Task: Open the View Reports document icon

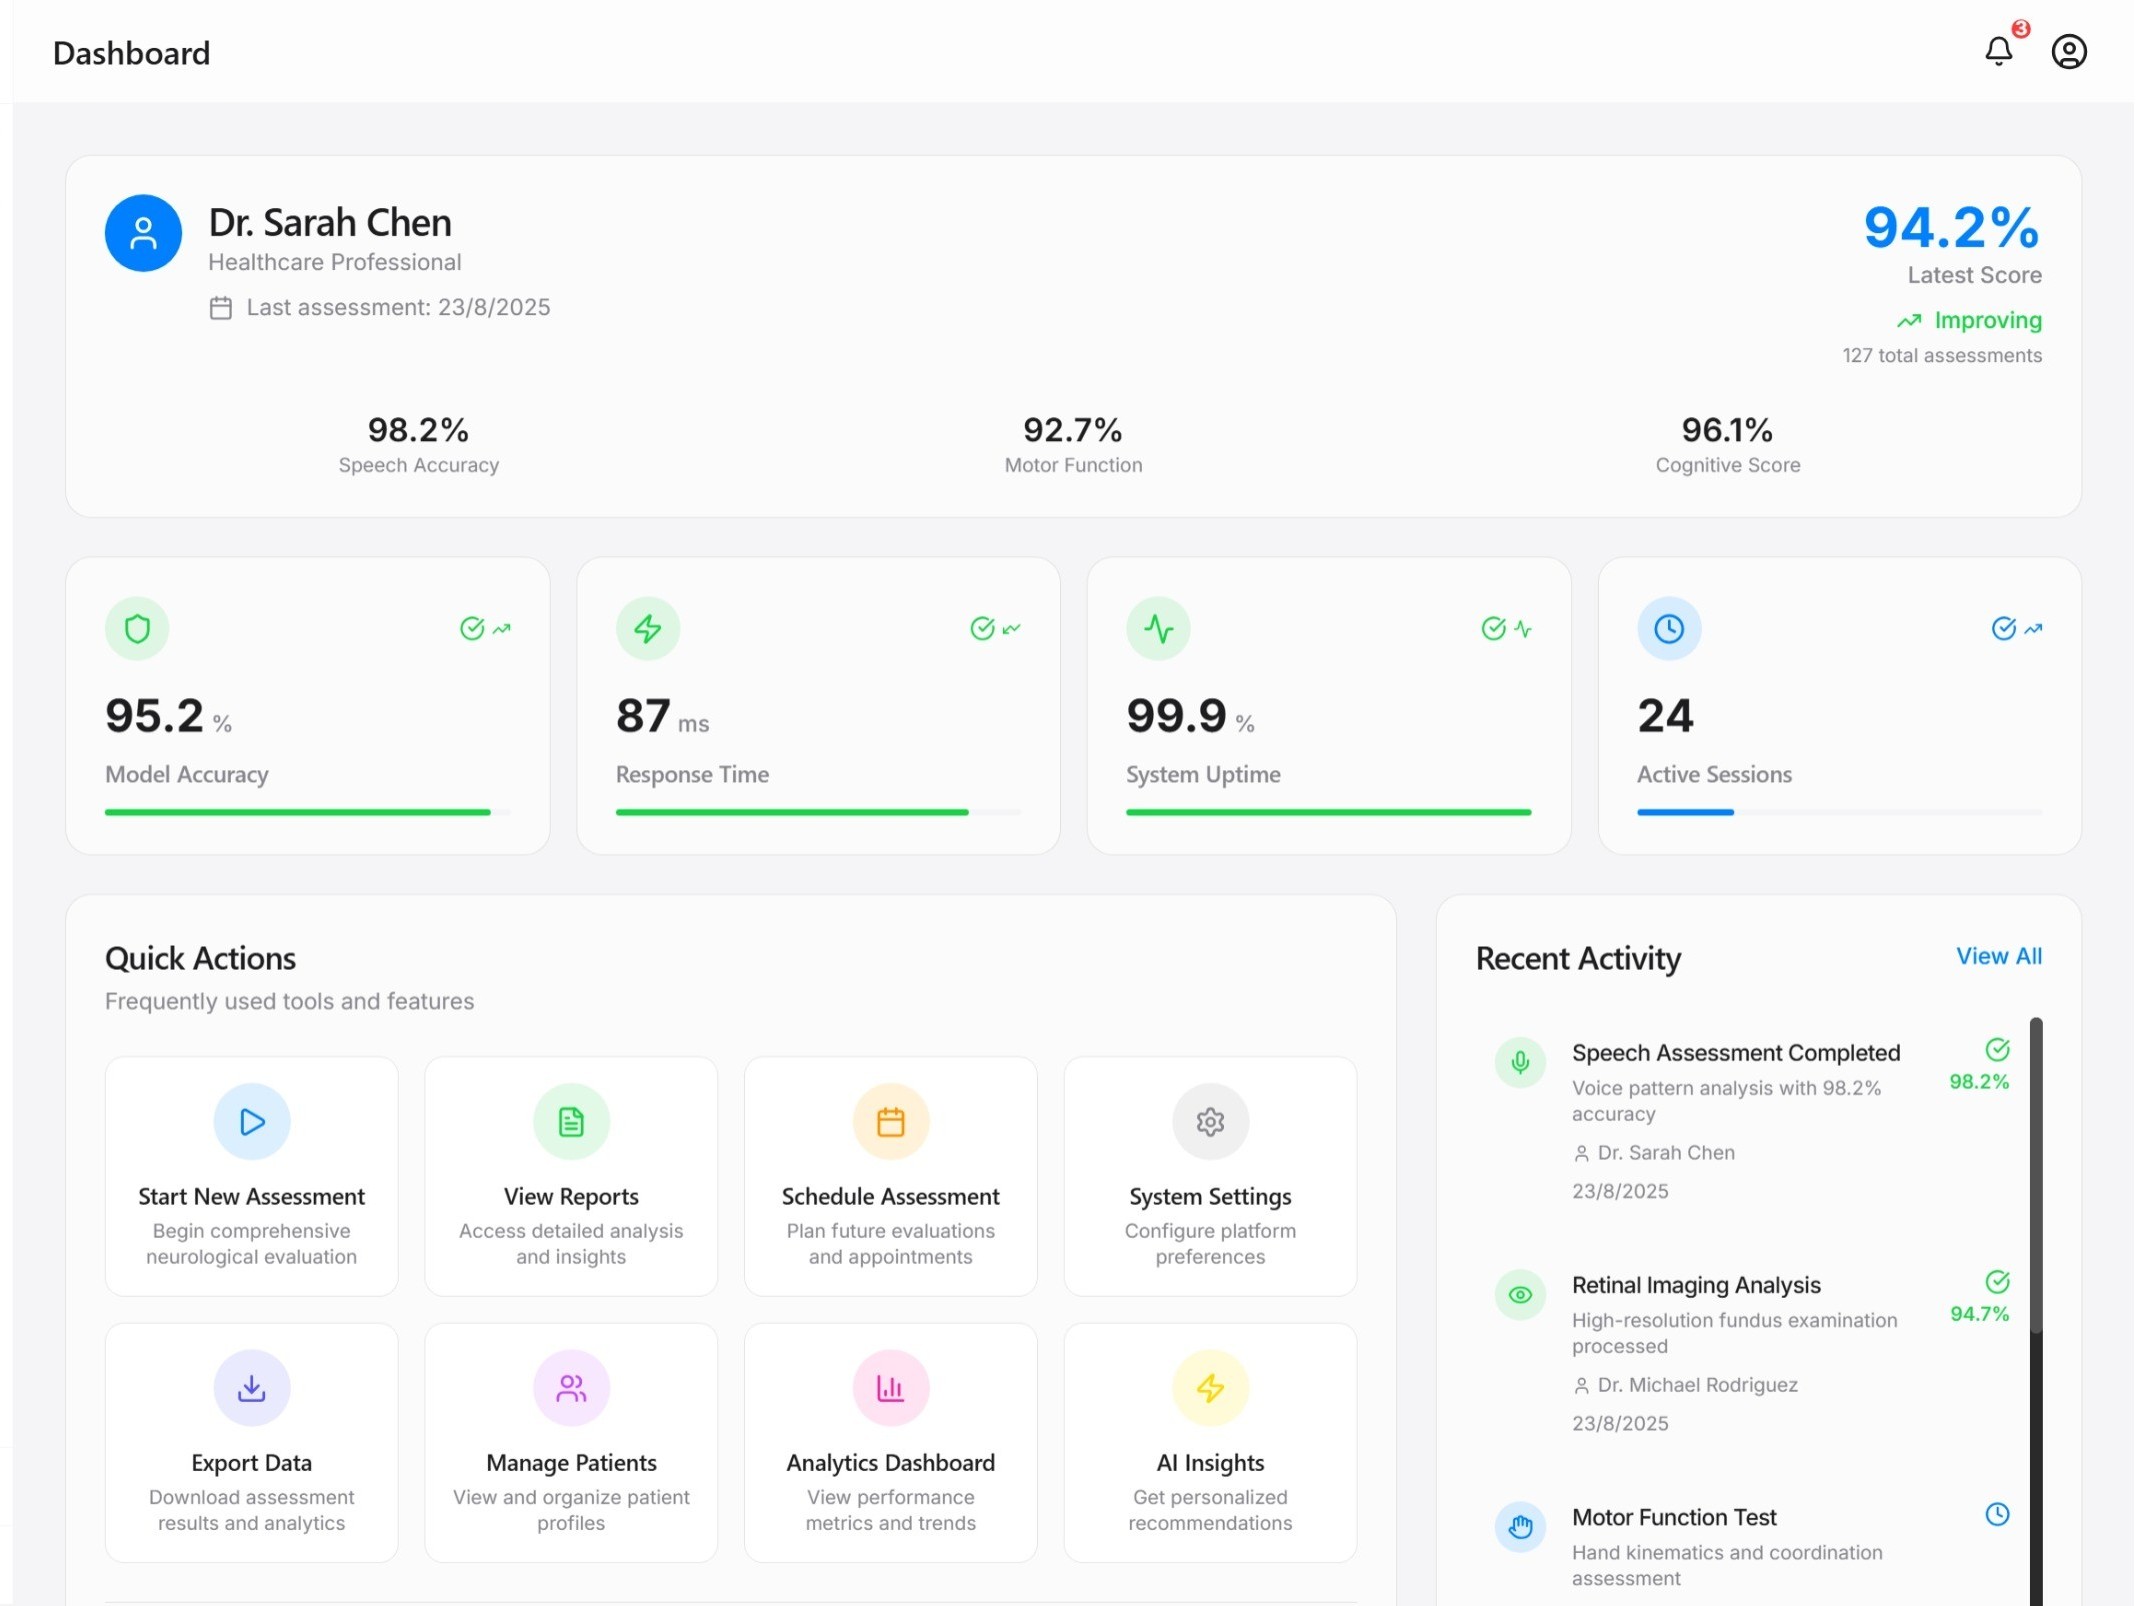Action: coord(571,1121)
